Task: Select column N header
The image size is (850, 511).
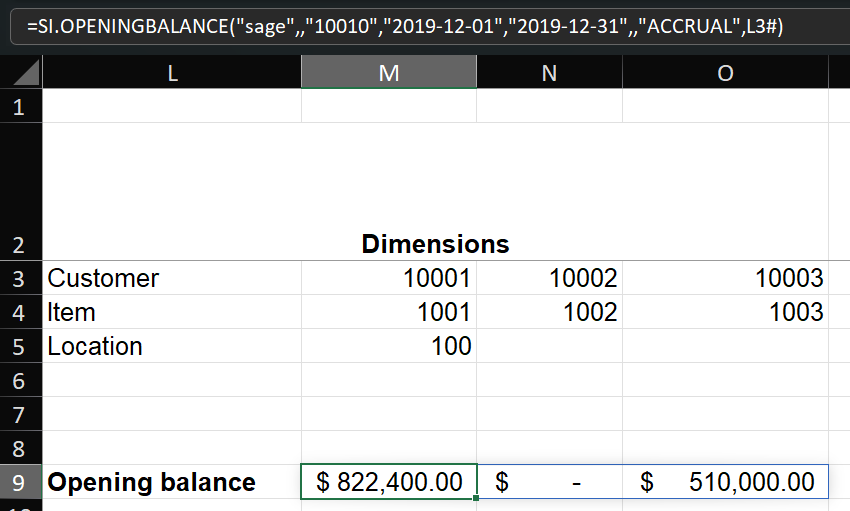Action: click(x=549, y=72)
